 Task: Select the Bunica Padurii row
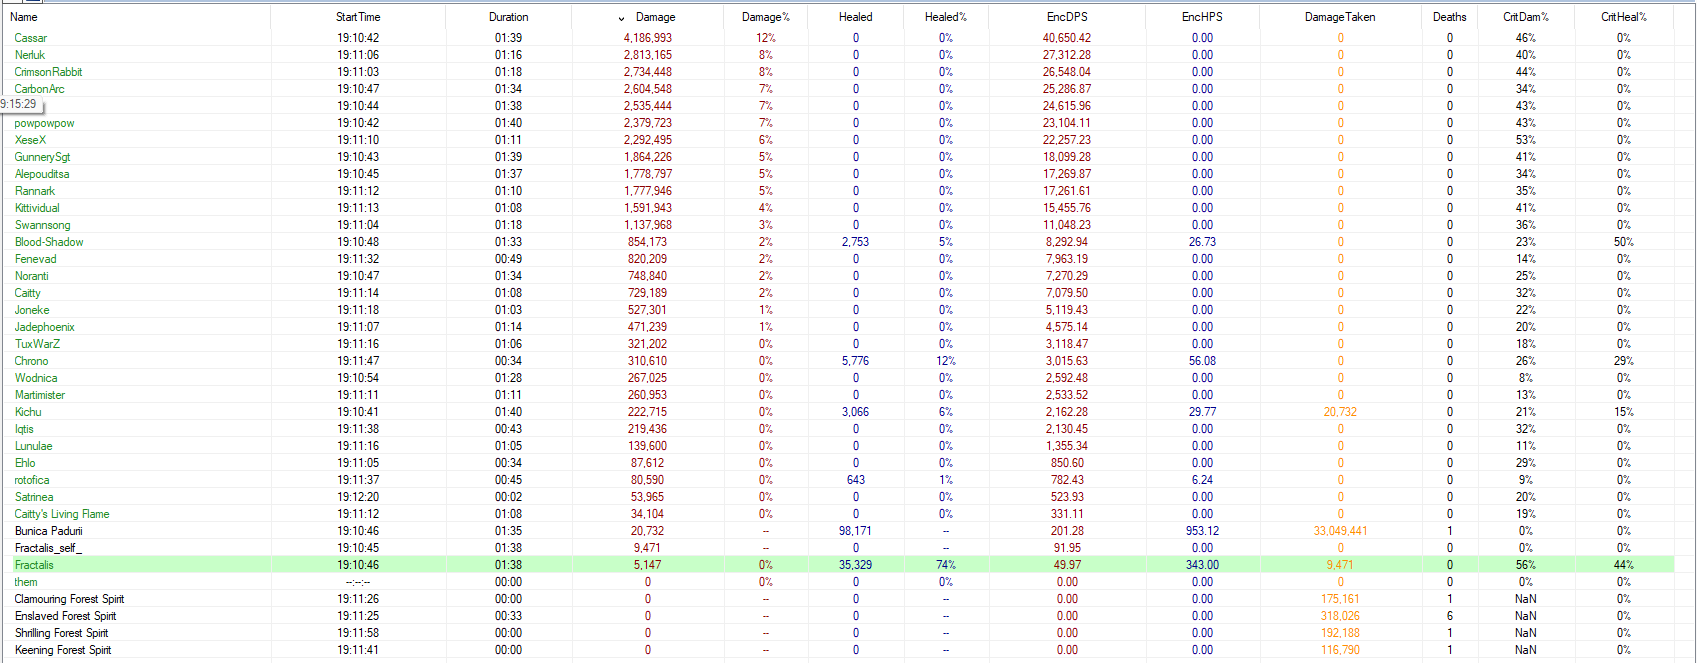(x=48, y=531)
